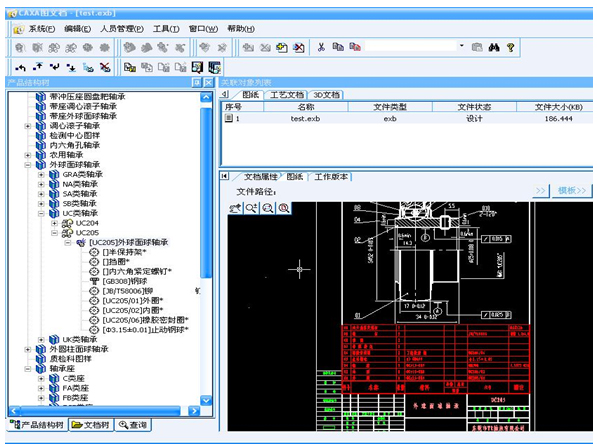Pin the 产品结构树 panel with the pin icon
The width and height of the screenshot is (597, 447).
tap(196, 82)
